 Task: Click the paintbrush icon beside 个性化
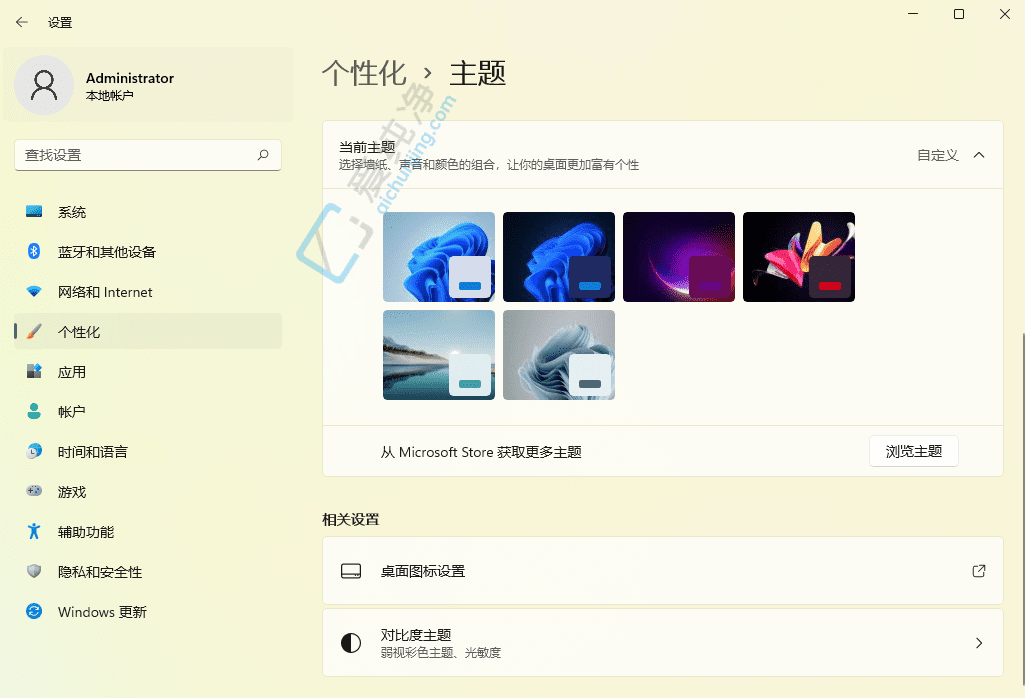pyautogui.click(x=34, y=331)
